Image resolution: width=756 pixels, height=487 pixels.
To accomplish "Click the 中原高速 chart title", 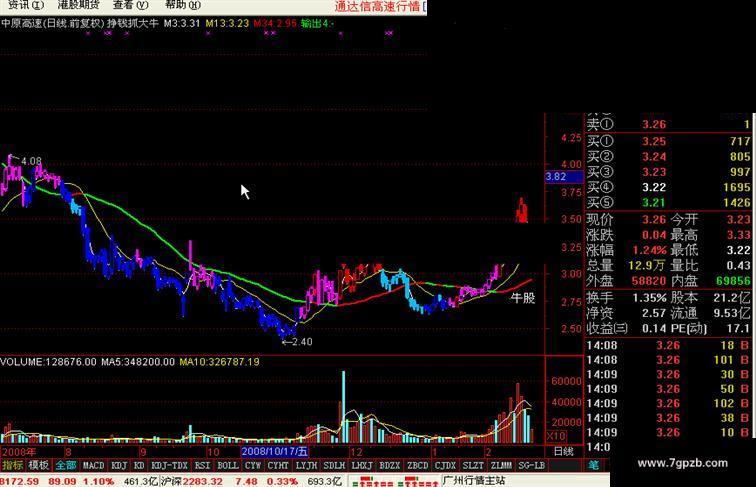I will 22,23.
